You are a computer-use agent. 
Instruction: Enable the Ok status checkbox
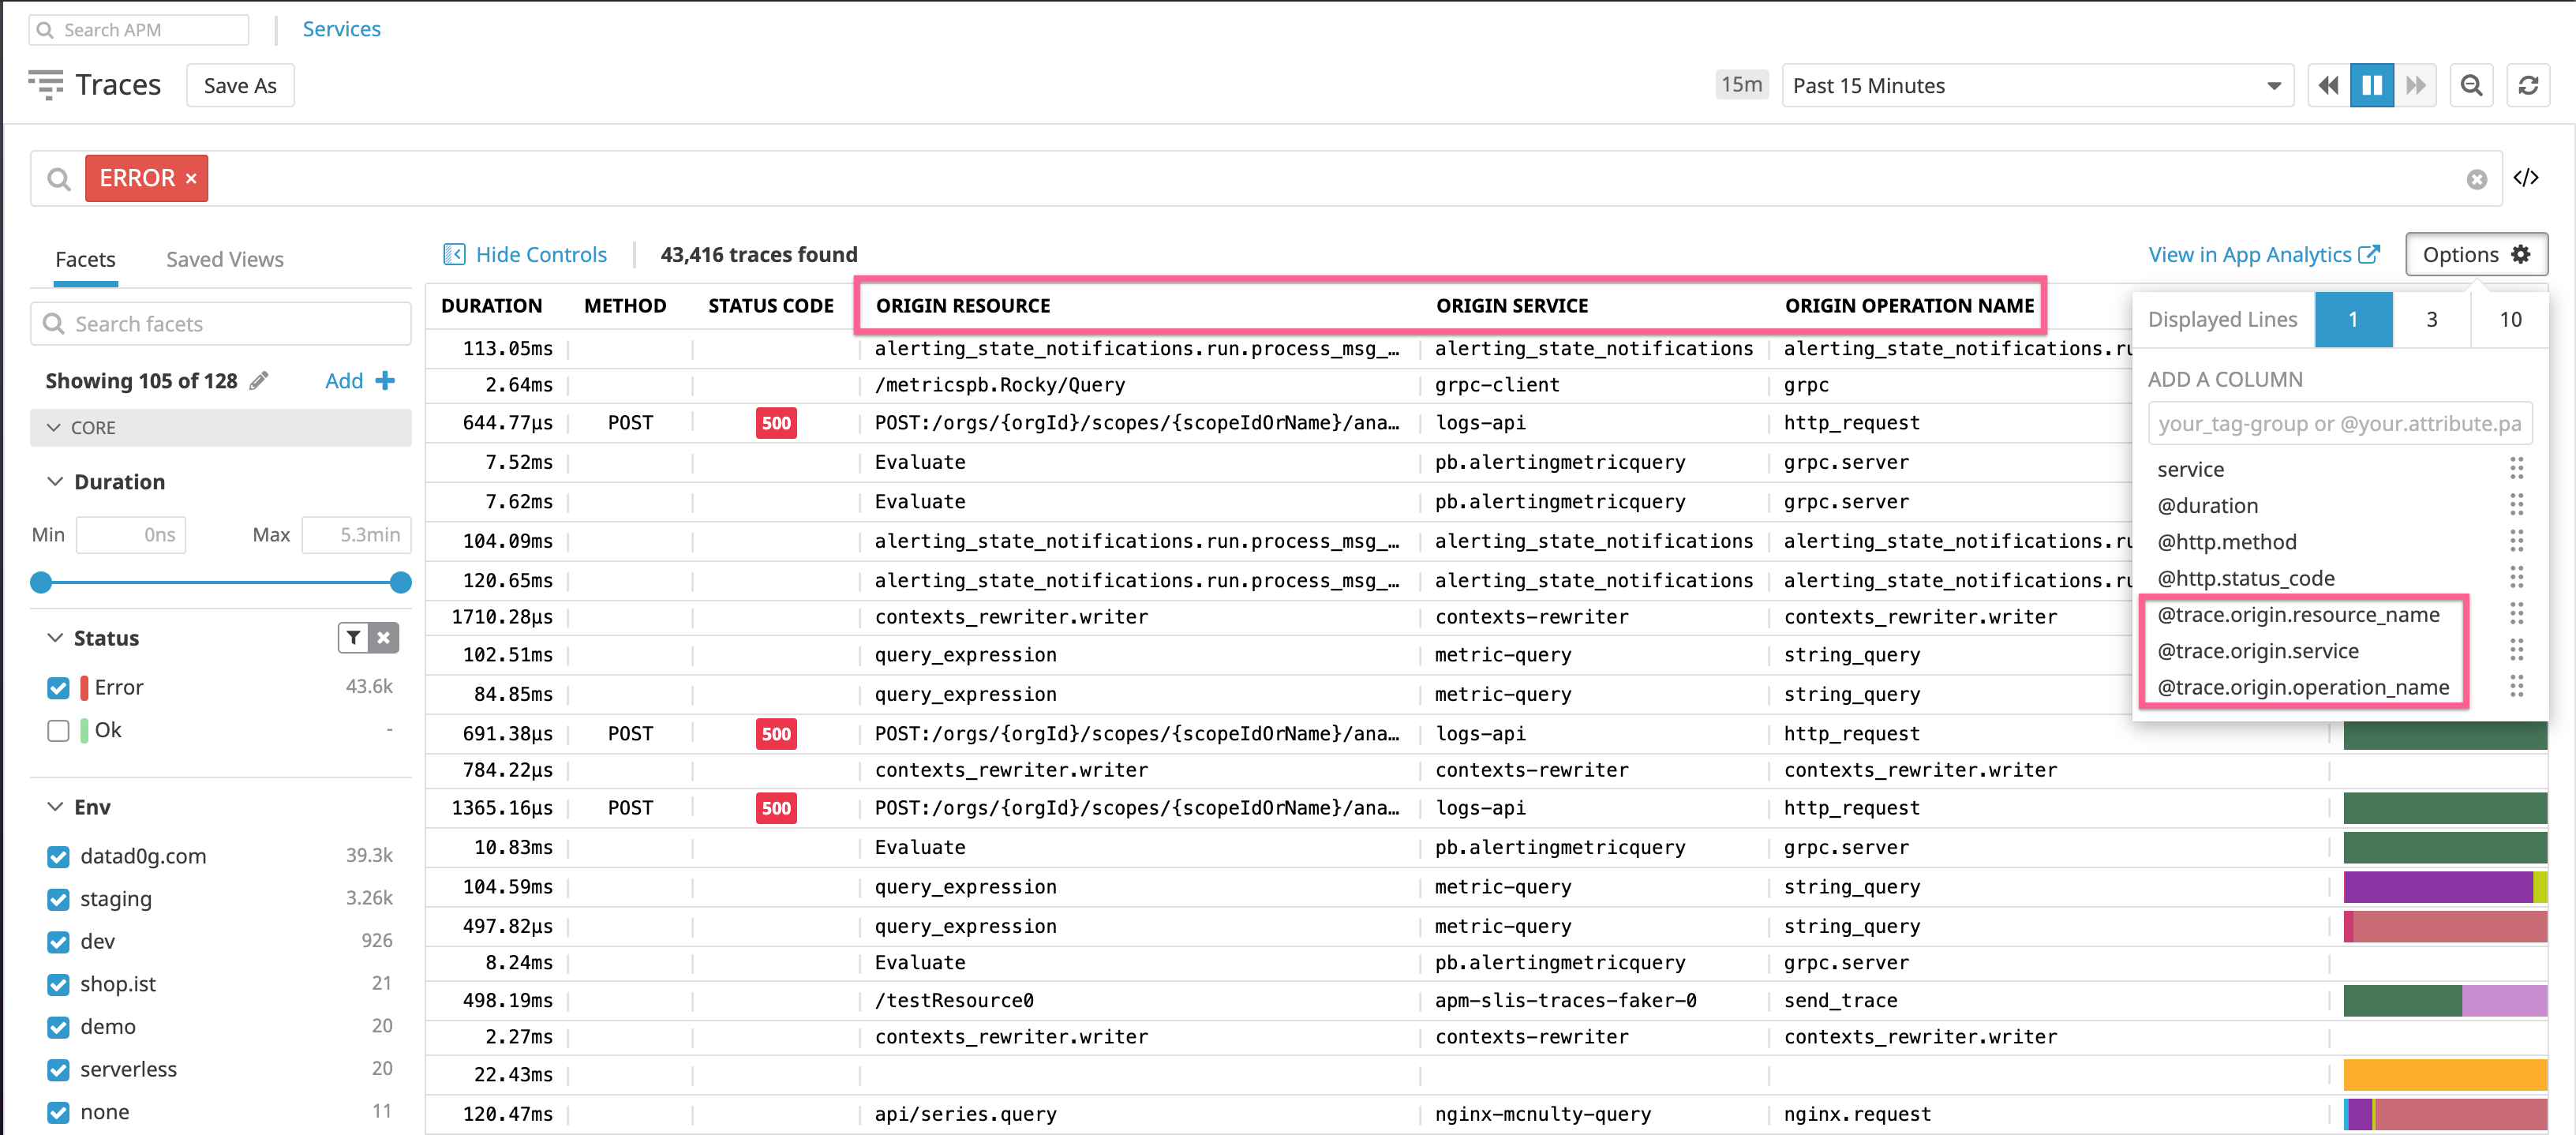[58, 731]
